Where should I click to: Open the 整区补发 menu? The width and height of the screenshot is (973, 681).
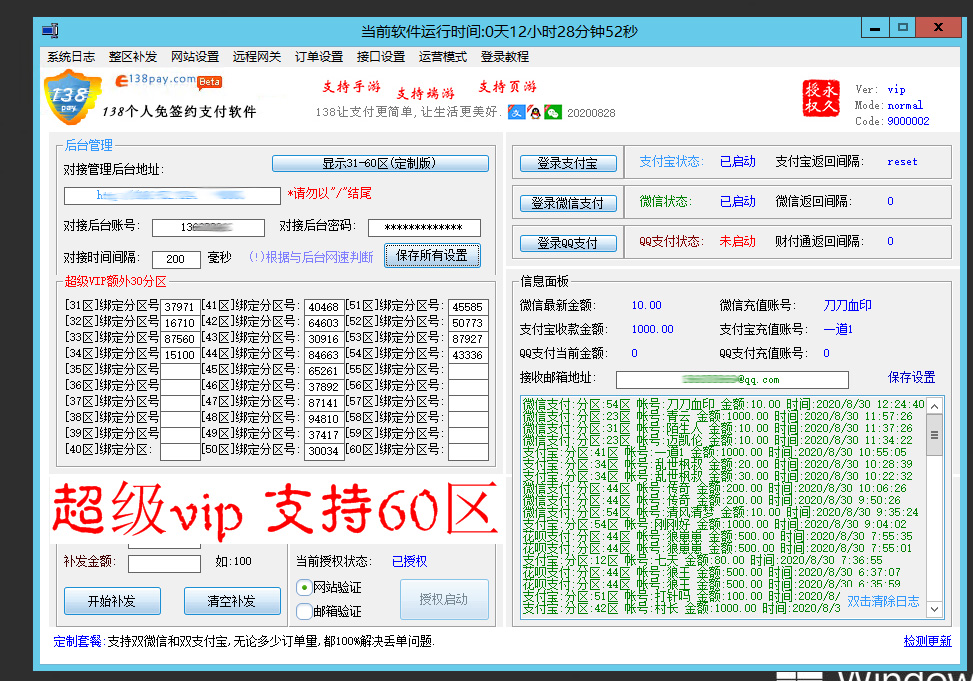click(x=133, y=56)
